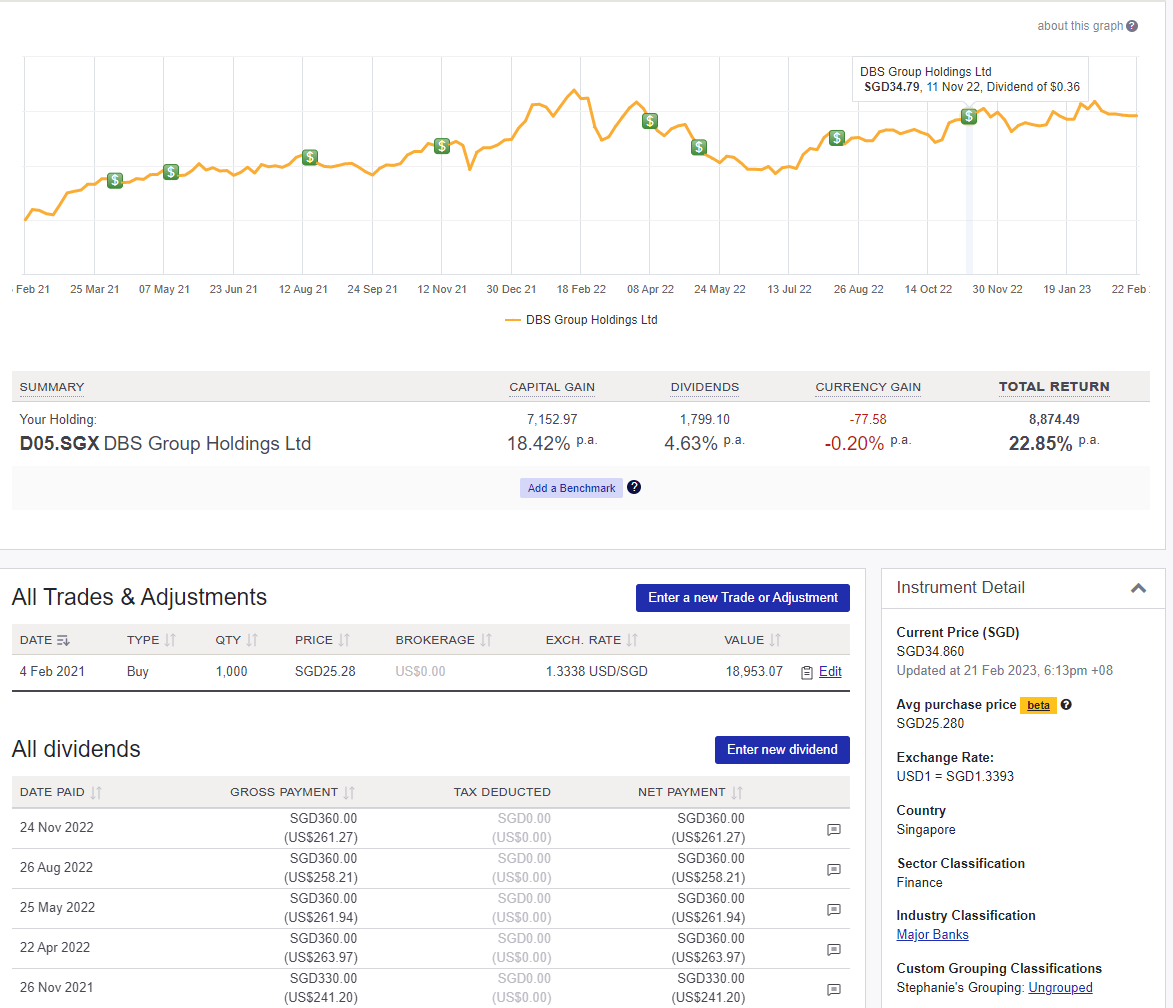Viewport: 1173px width, 1008px height.
Task: Select the 26 Nov 2021 dividend date
Action: (57, 988)
